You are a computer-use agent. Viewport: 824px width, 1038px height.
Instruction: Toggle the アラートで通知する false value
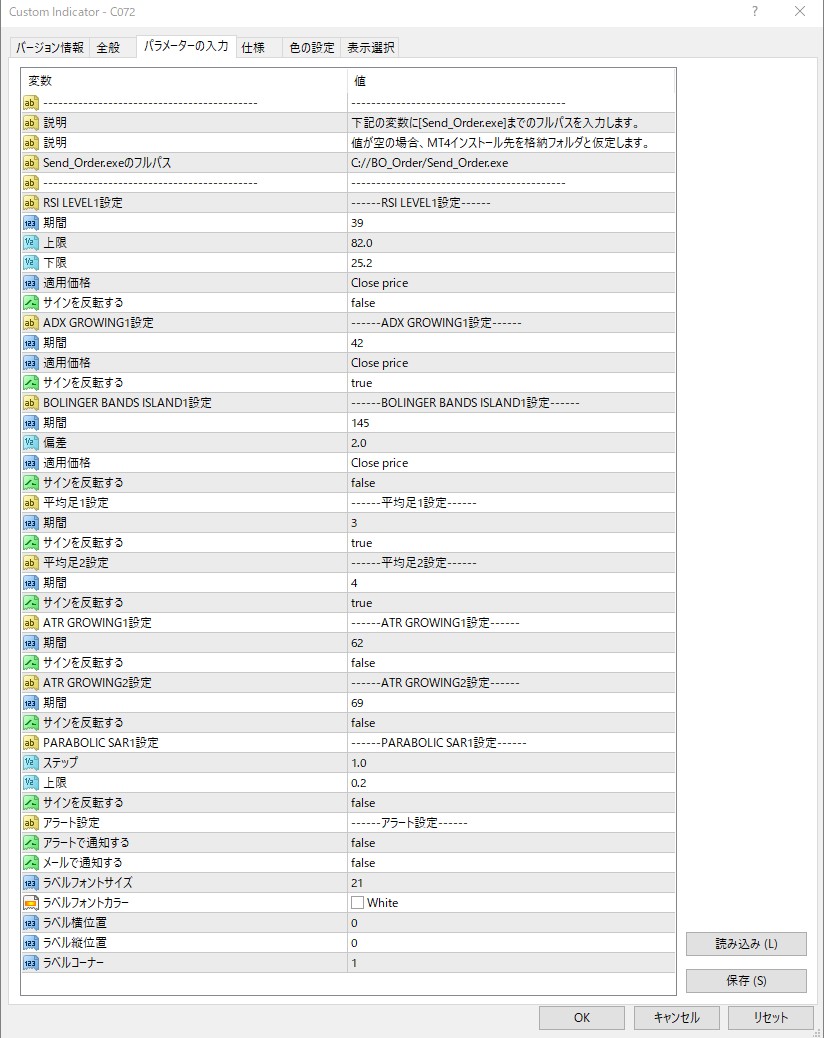511,843
